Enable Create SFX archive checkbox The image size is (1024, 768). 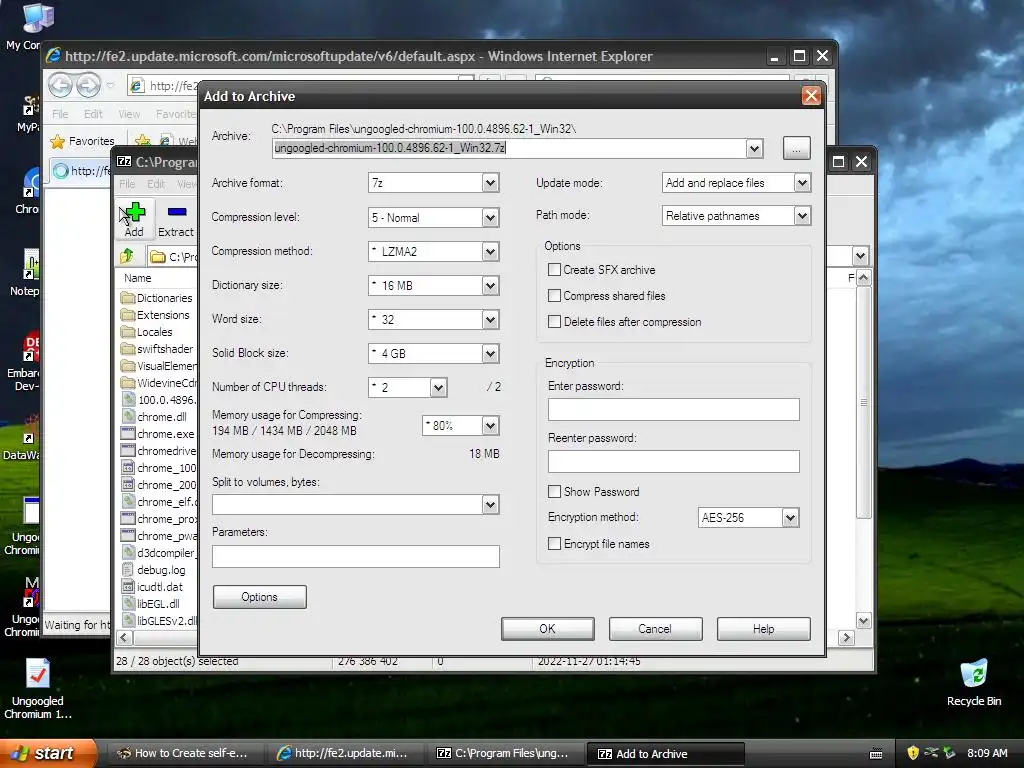(x=554, y=270)
